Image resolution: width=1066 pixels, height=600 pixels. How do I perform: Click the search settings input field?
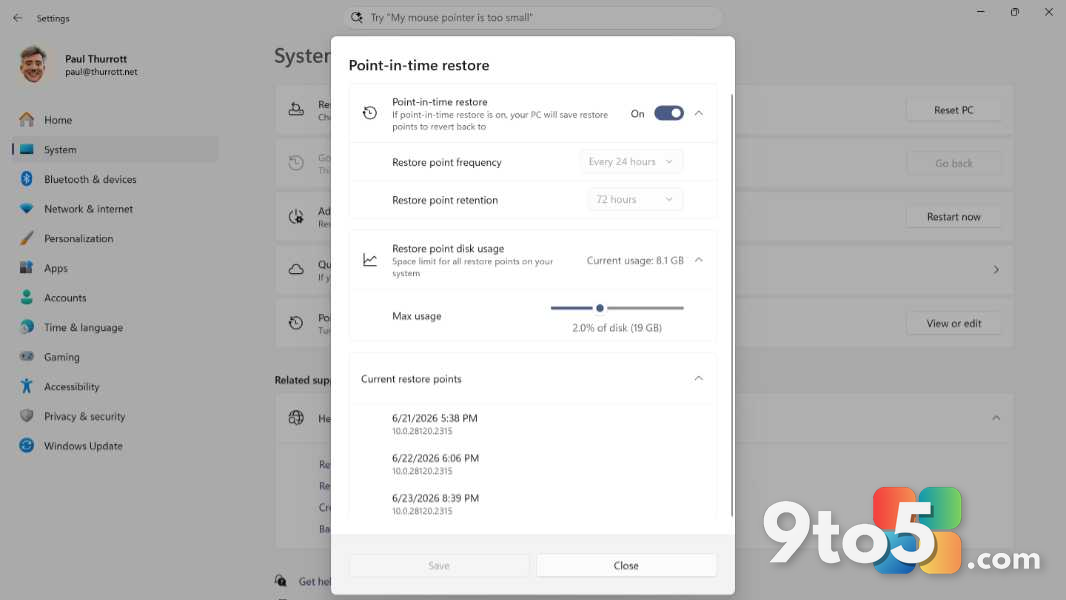533,18
